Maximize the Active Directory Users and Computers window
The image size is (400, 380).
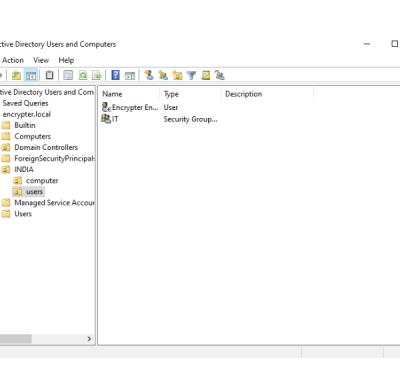[394, 44]
